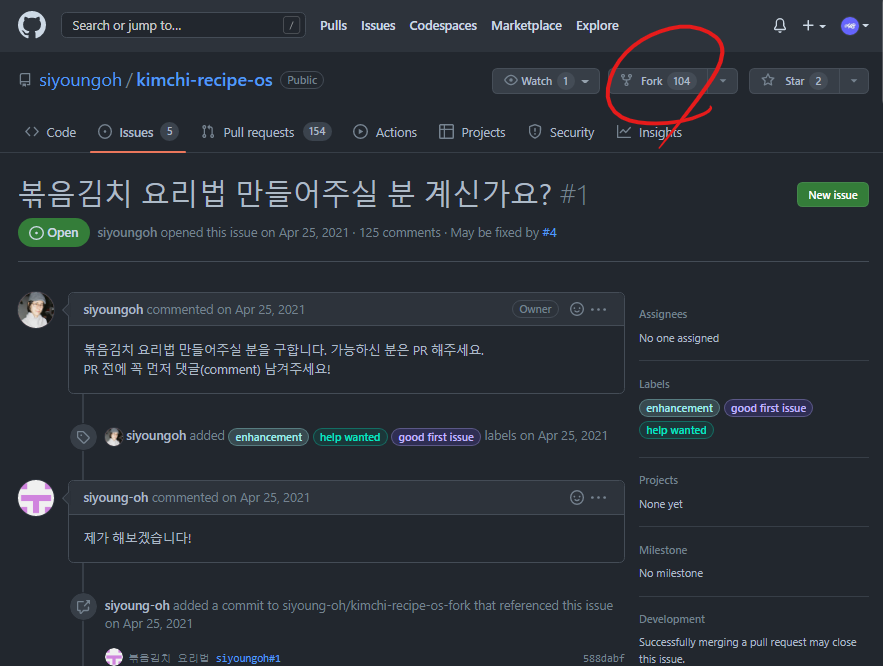Add a reaction to siyoungoh's comment
Viewport: 883px width, 666px height.
pos(577,309)
